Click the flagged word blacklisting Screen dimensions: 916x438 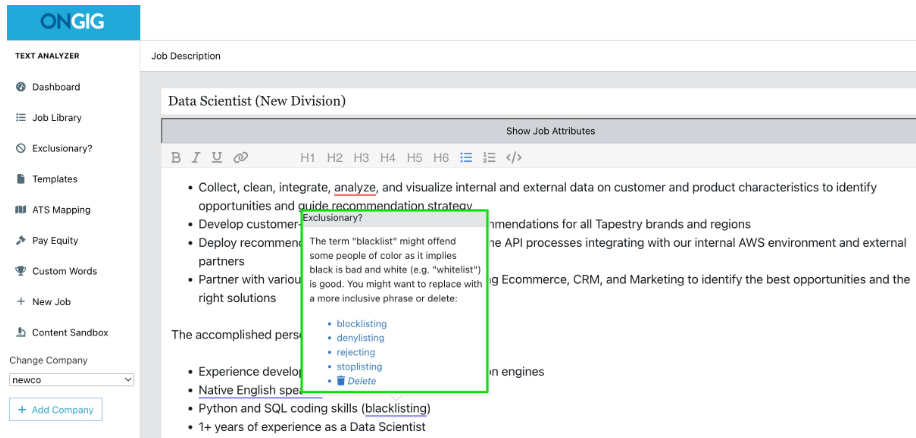coord(396,407)
